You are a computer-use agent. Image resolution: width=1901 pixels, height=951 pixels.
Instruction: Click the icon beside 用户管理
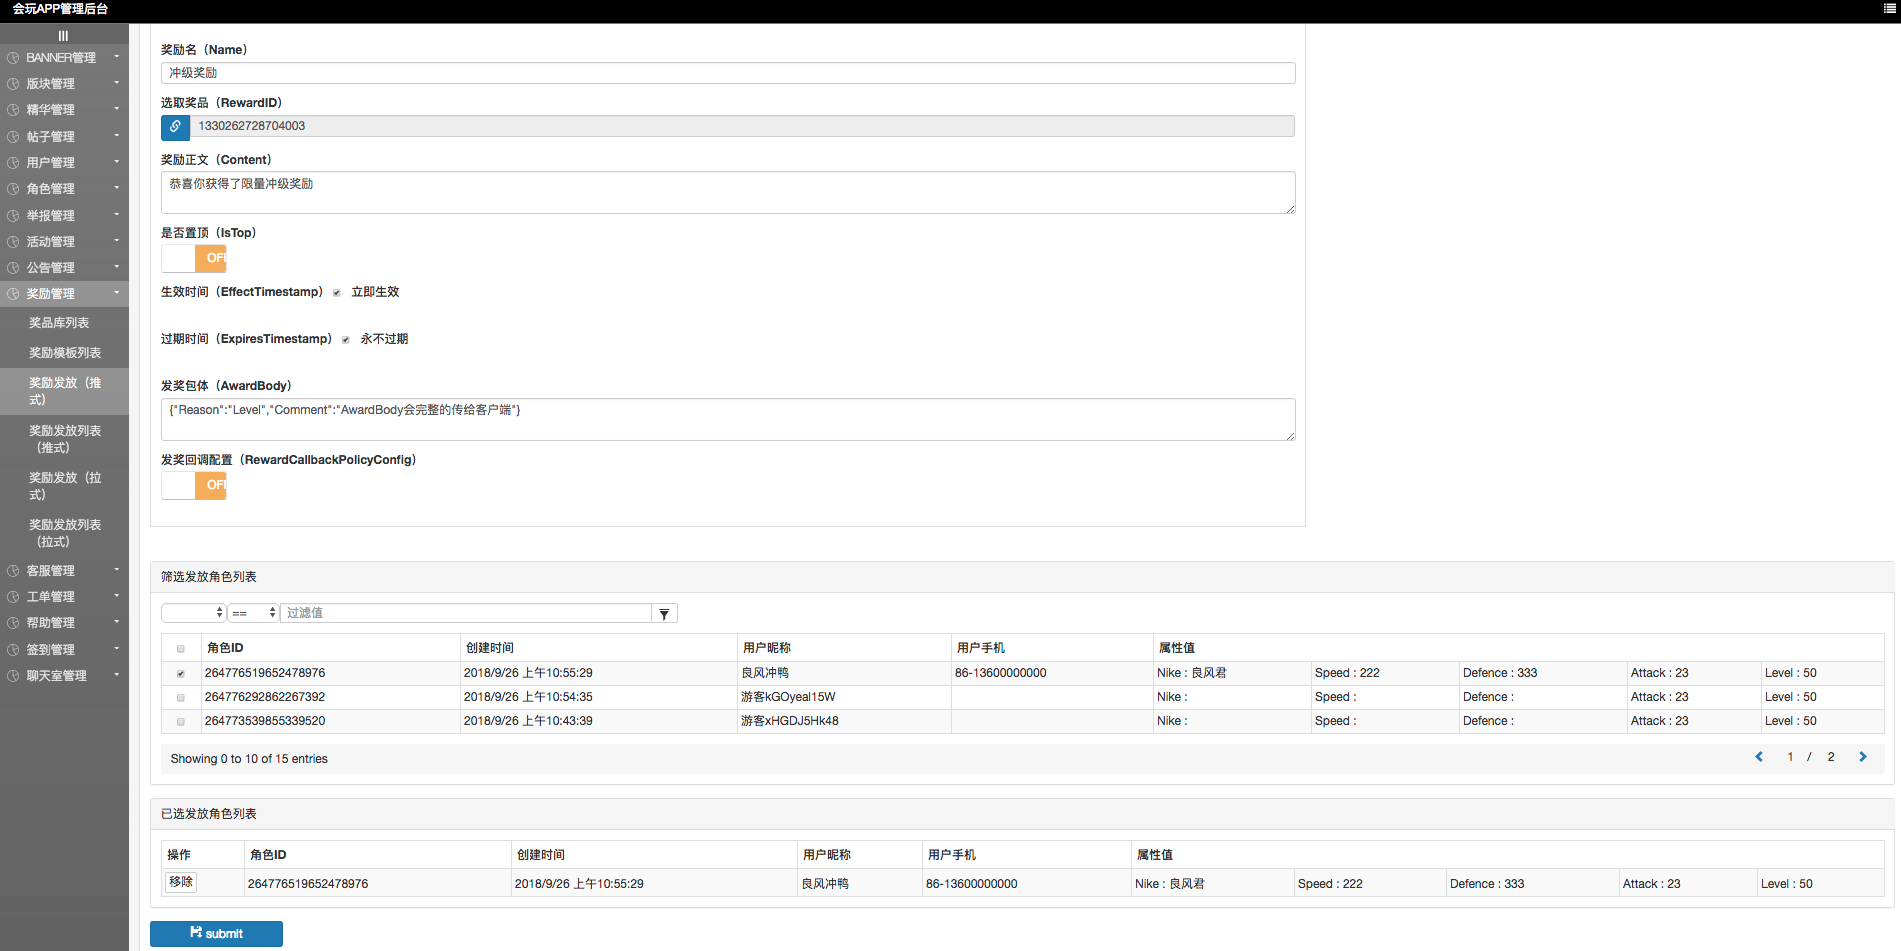[13, 163]
